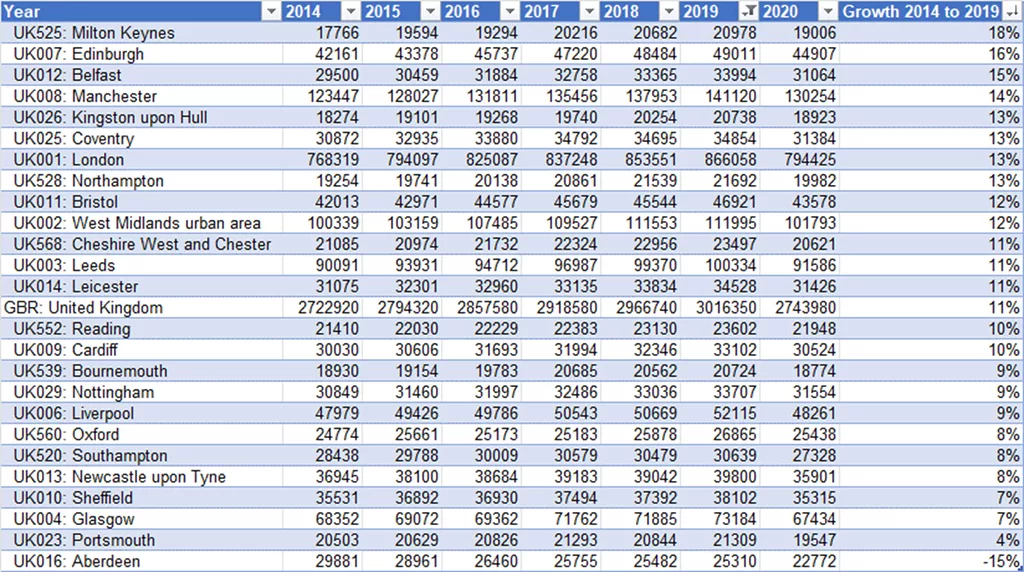Select Liverpool 2017 value 50543
Viewport: 1024px width, 572px height.
tap(576, 413)
